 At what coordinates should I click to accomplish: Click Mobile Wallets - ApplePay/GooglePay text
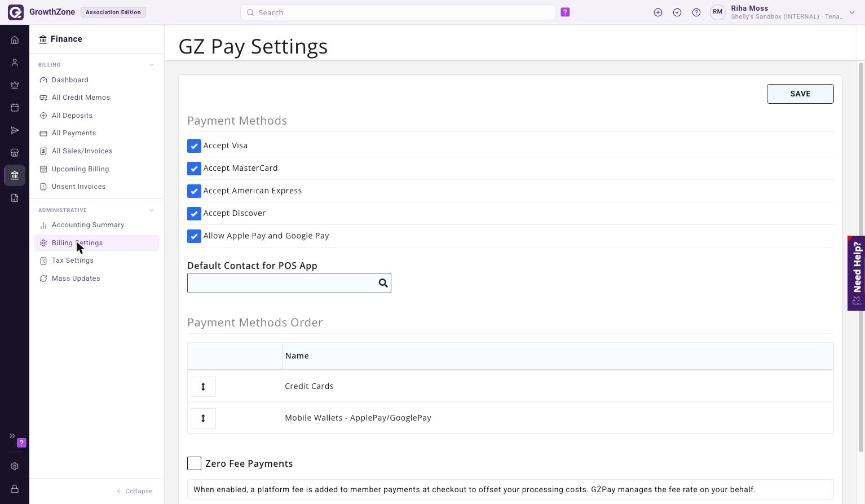tap(358, 418)
